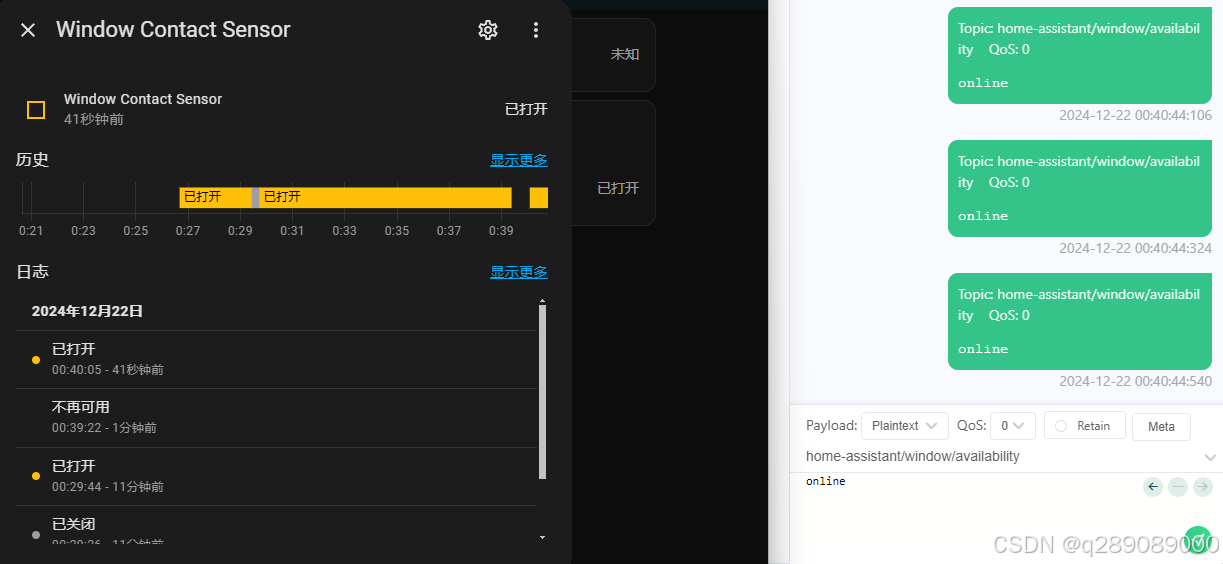Click the message bubble timestamped 00:40:44:324
This screenshot has height=564, width=1223.
coord(1080,188)
